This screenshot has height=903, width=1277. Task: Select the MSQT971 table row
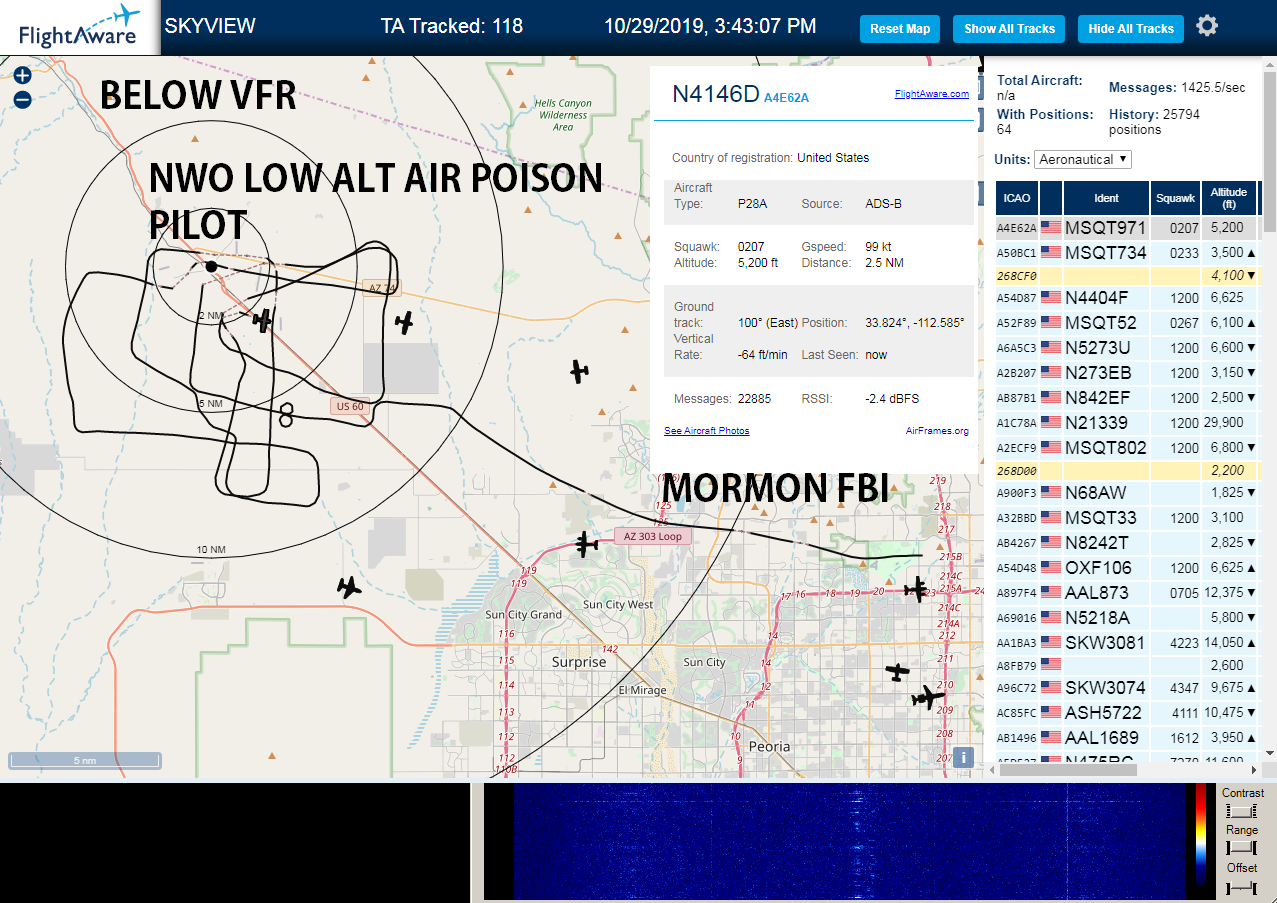pos(1127,228)
